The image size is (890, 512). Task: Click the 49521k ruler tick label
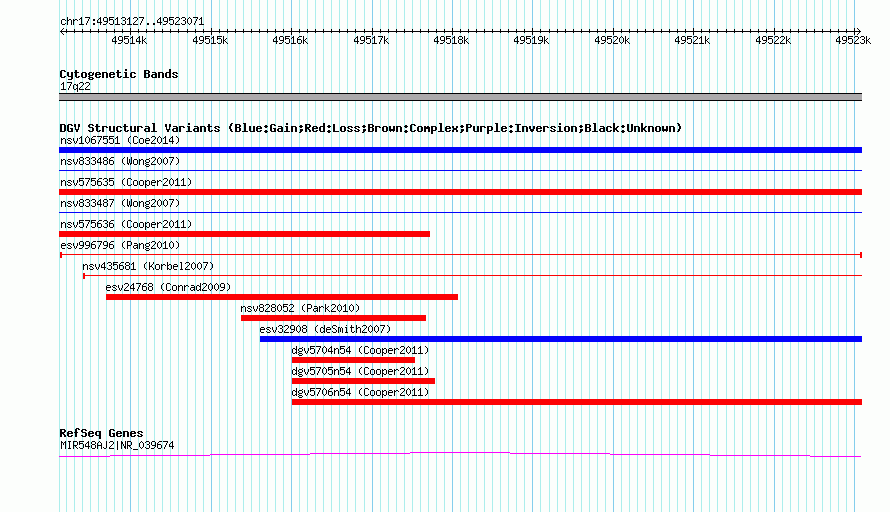(692, 40)
